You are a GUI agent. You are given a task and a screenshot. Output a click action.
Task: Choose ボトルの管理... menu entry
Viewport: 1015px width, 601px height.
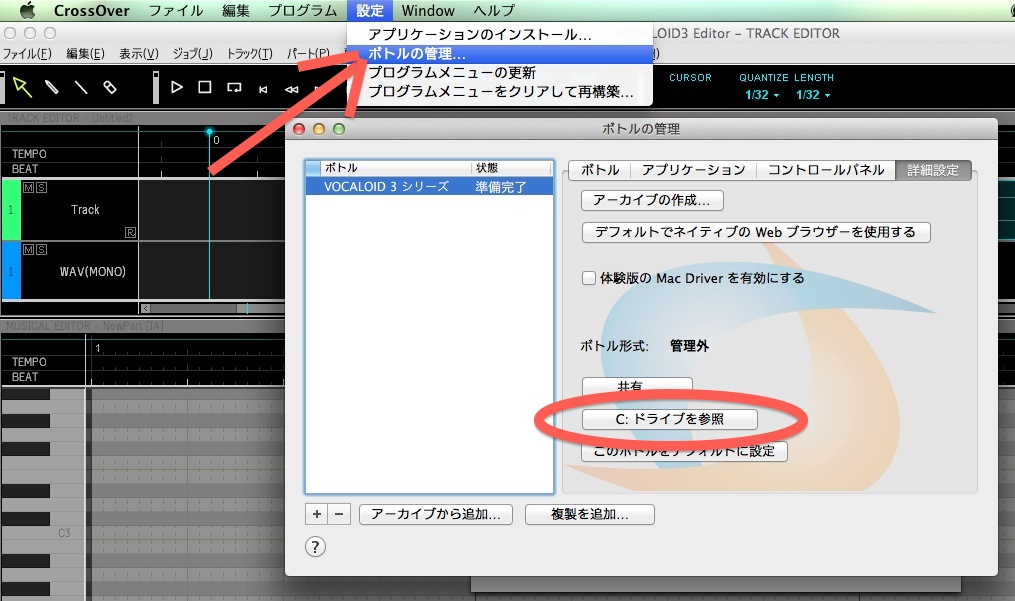[499, 54]
